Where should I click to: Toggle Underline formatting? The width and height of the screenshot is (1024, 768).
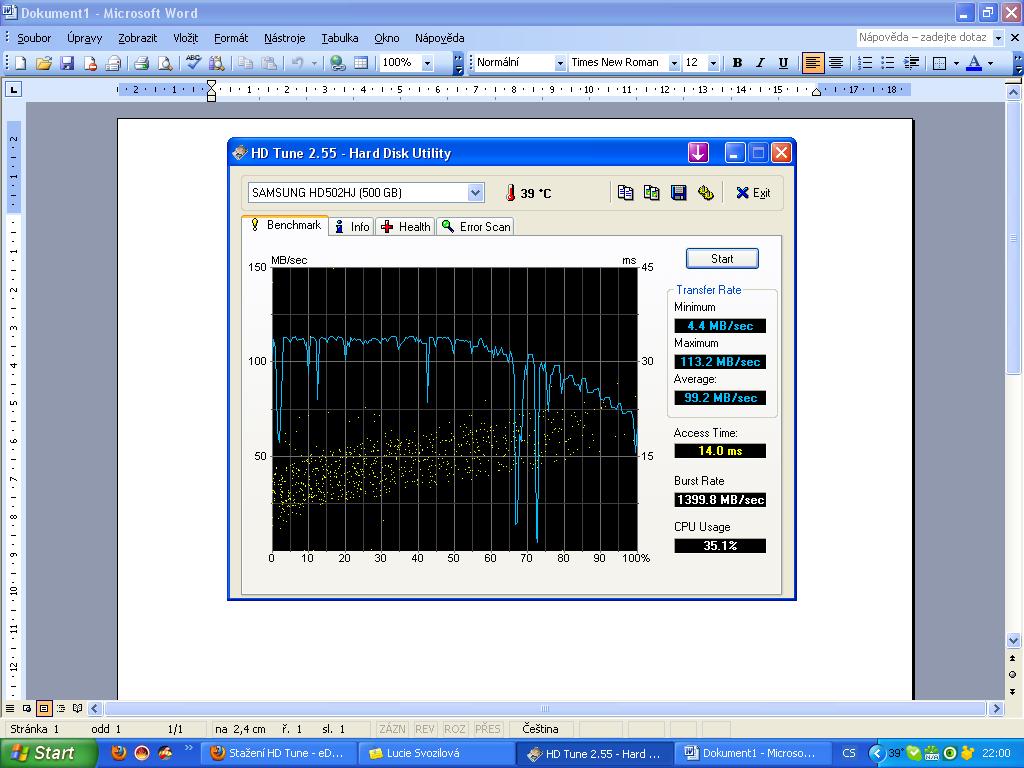783,63
